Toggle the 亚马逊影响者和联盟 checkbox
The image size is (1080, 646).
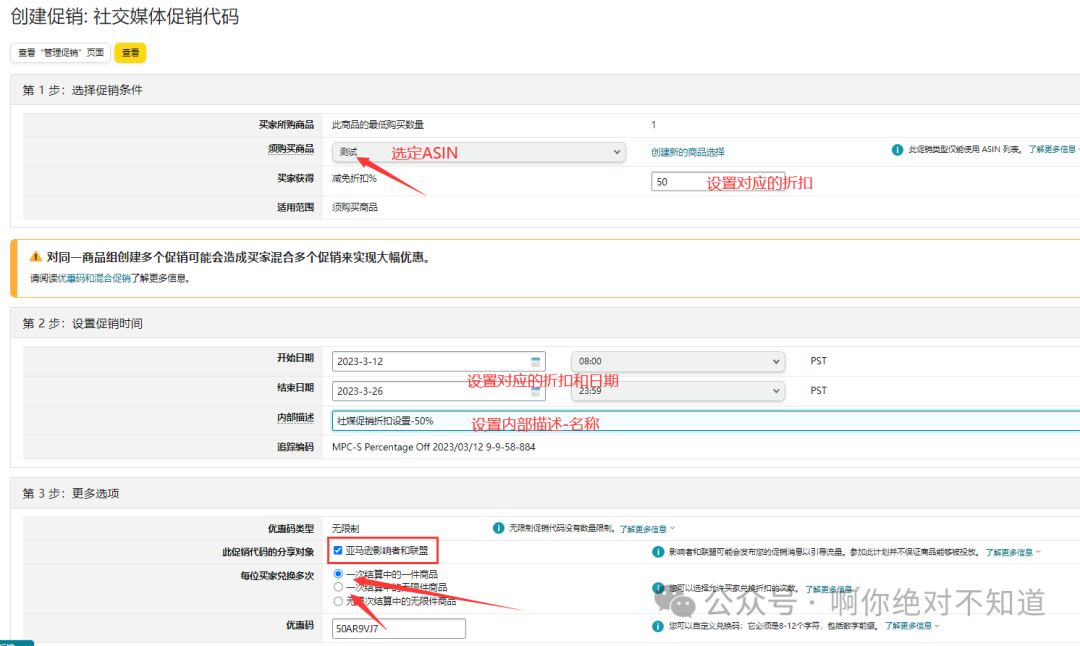click(338, 551)
